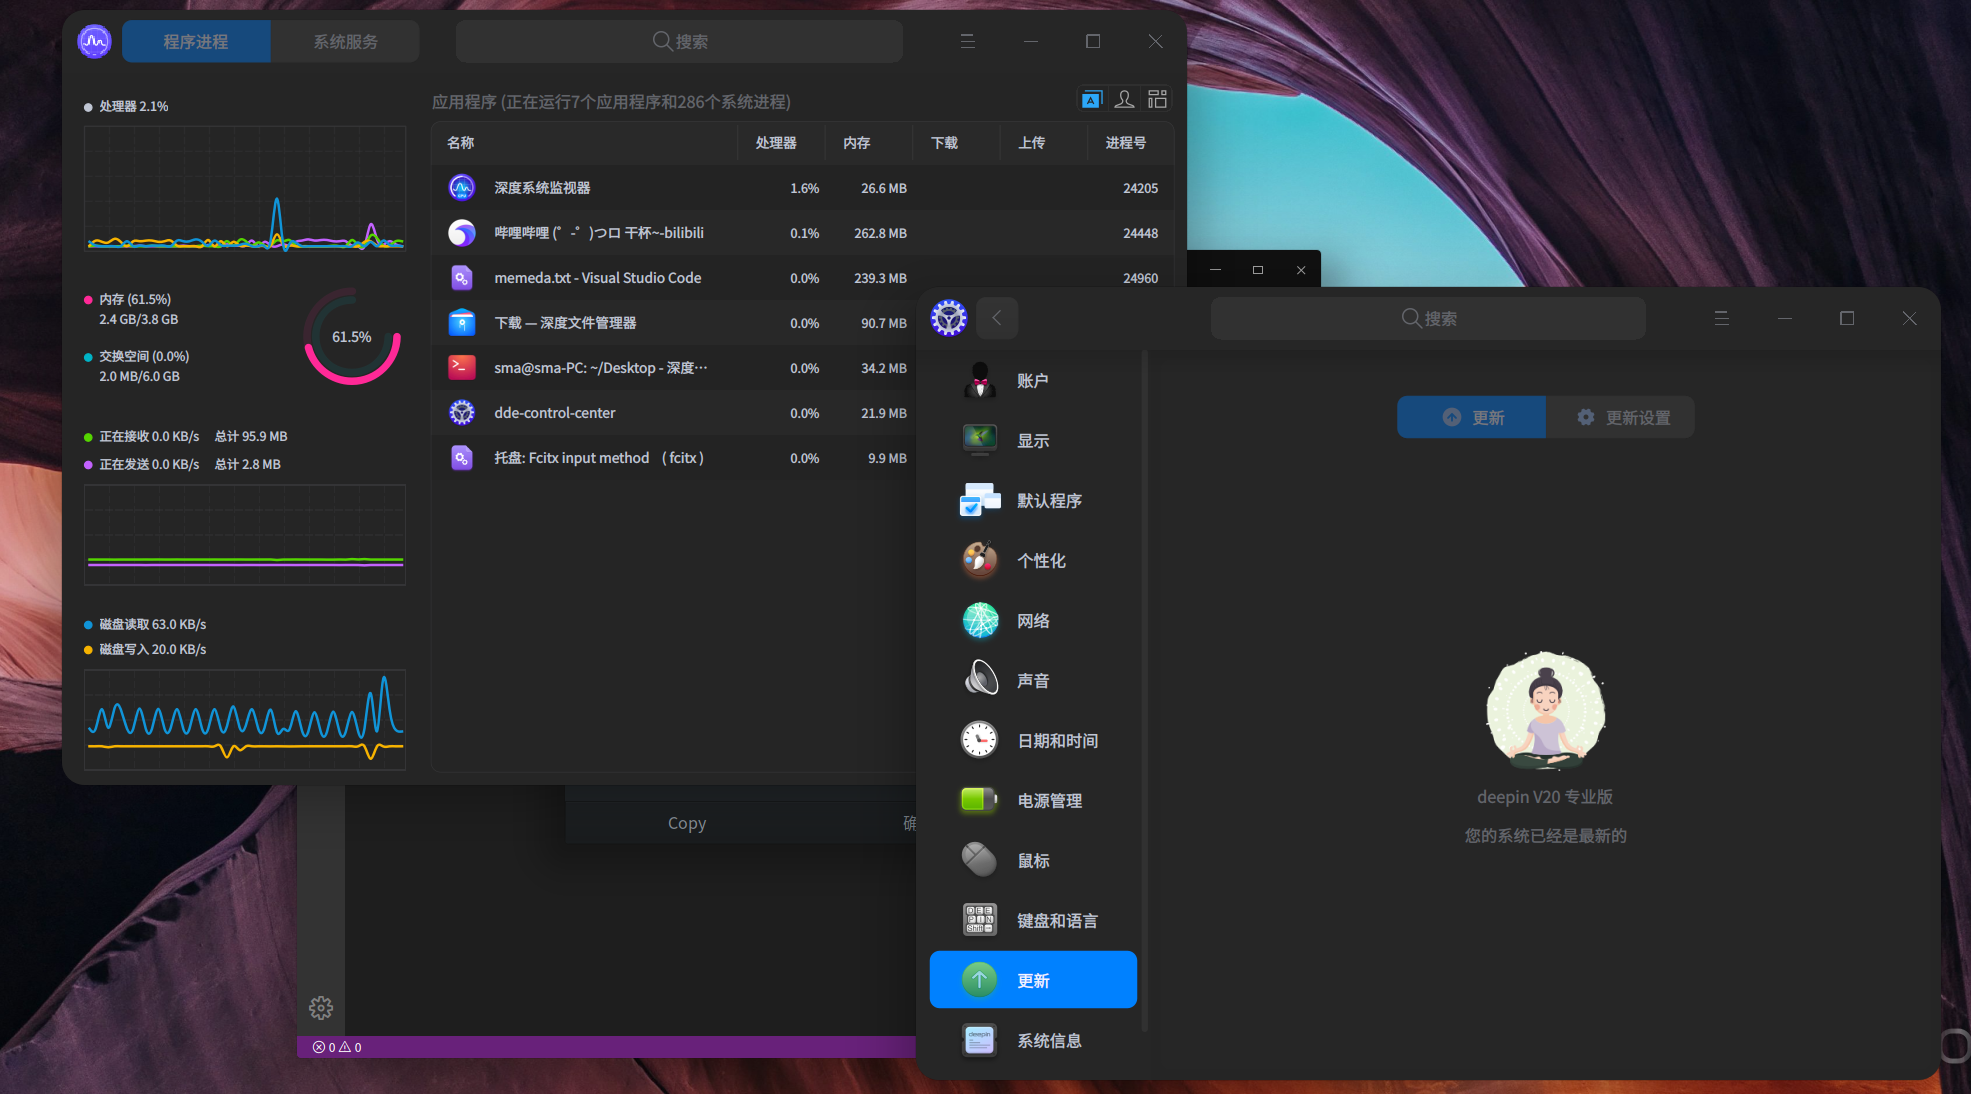
Task: Click the Copy button
Action: [687, 823]
